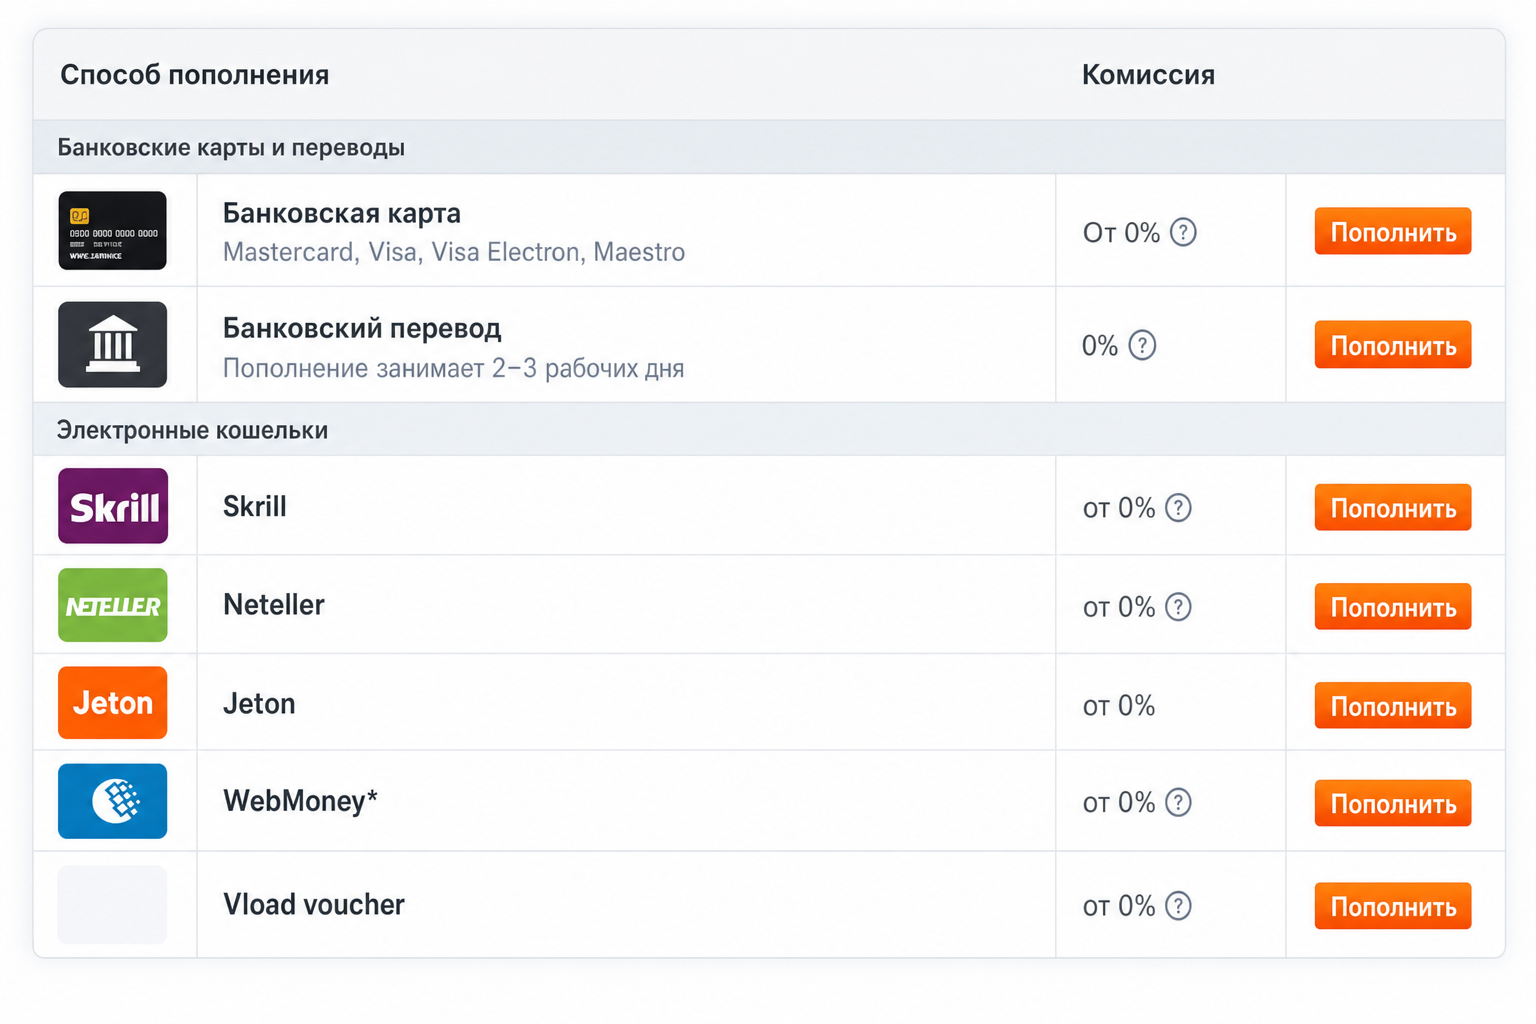The width and height of the screenshot is (1536, 1024).
Task: Click the 'Skrill' method name
Action: 255,506
